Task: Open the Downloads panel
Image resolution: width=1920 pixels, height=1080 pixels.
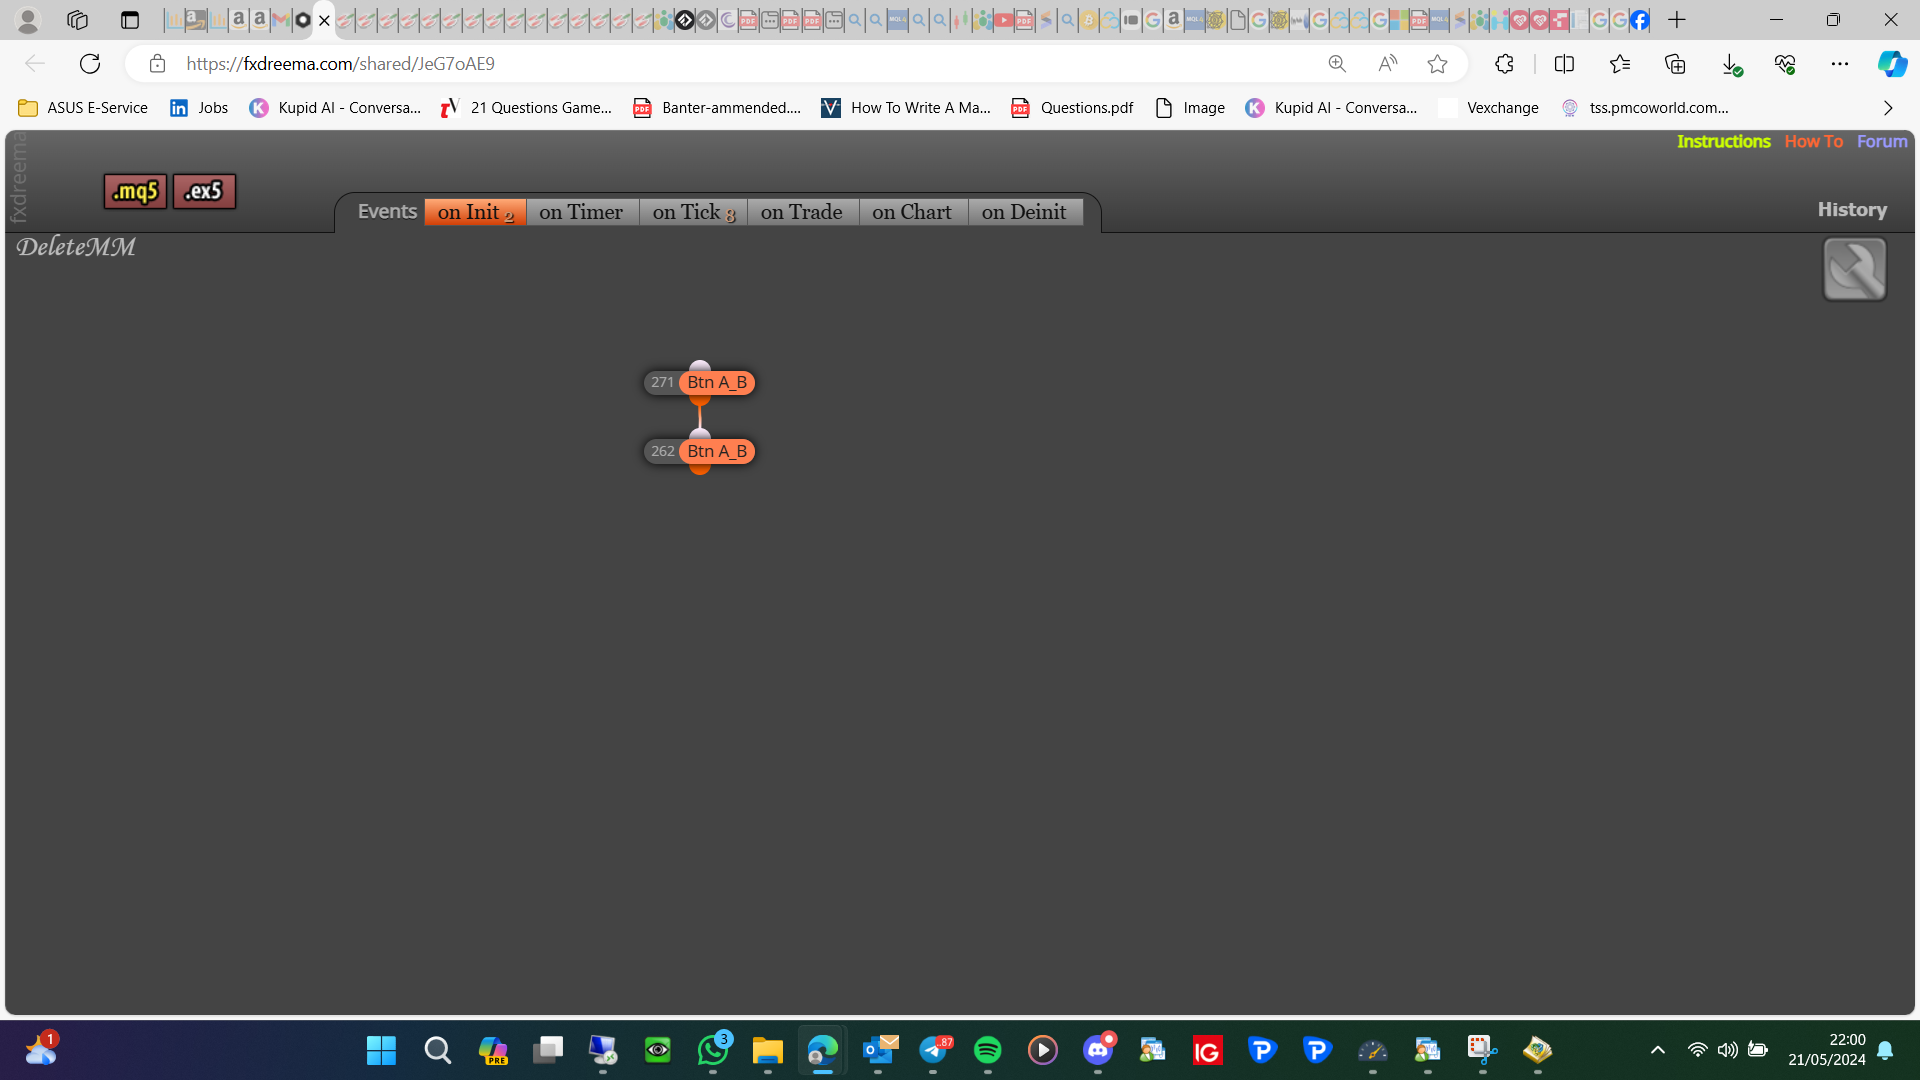Action: coord(1731,64)
